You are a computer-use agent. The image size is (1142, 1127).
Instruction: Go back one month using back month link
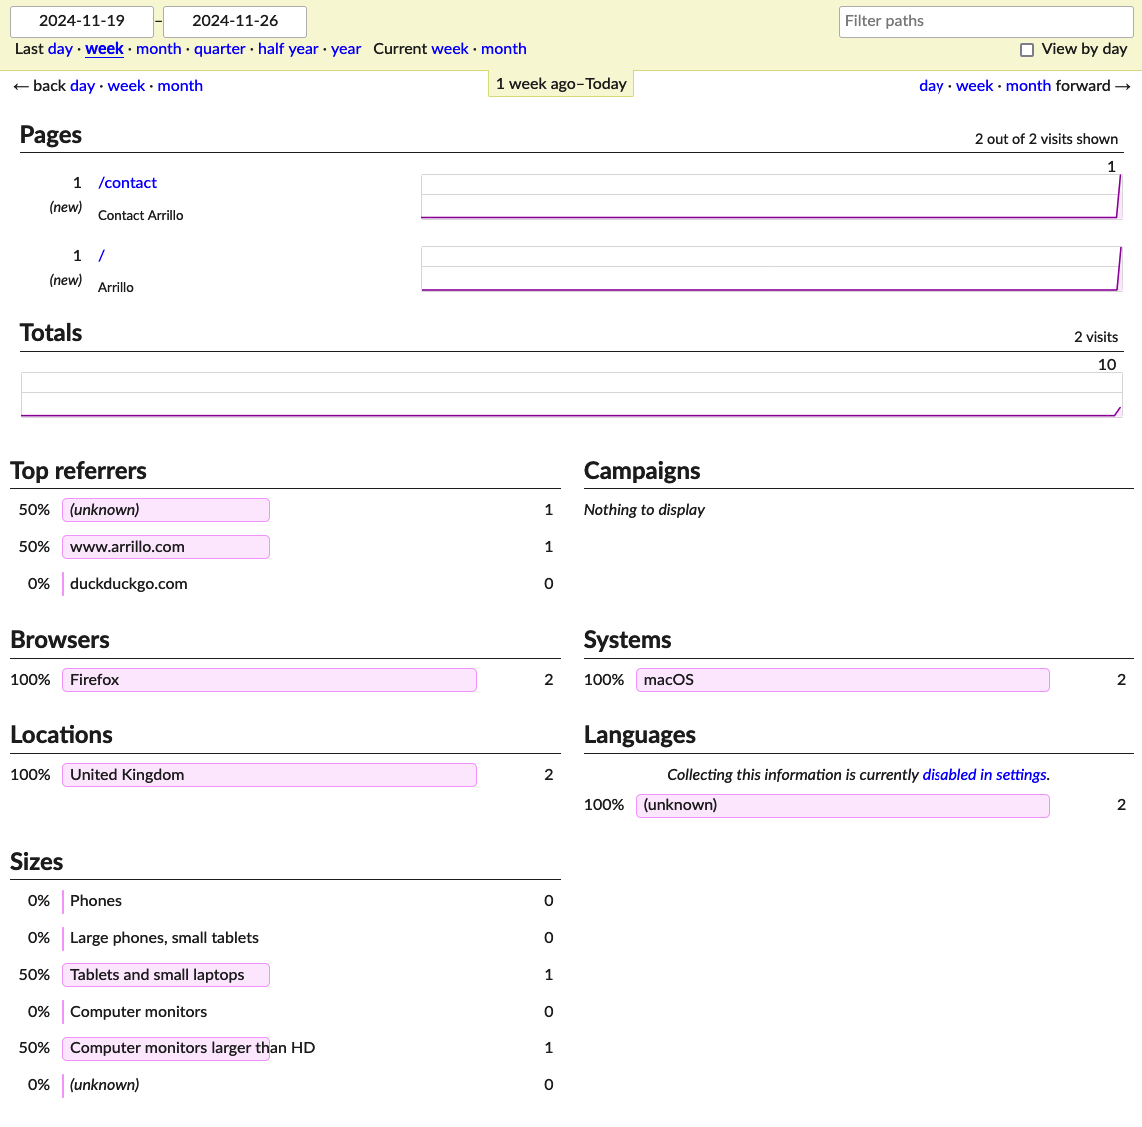coord(180,85)
